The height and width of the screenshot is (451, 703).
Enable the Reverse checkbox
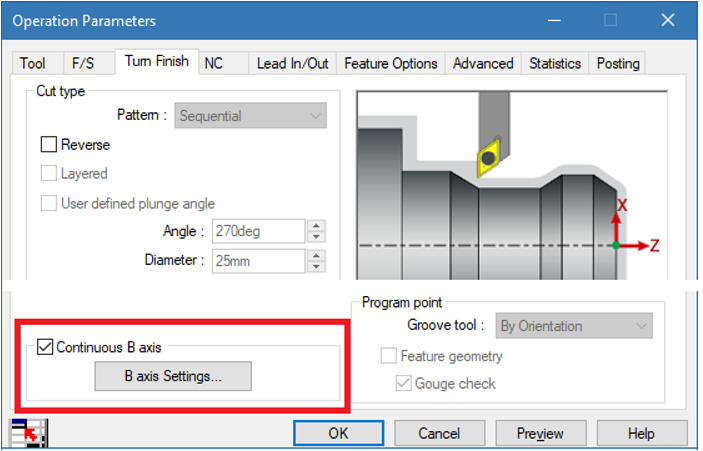click(x=49, y=145)
